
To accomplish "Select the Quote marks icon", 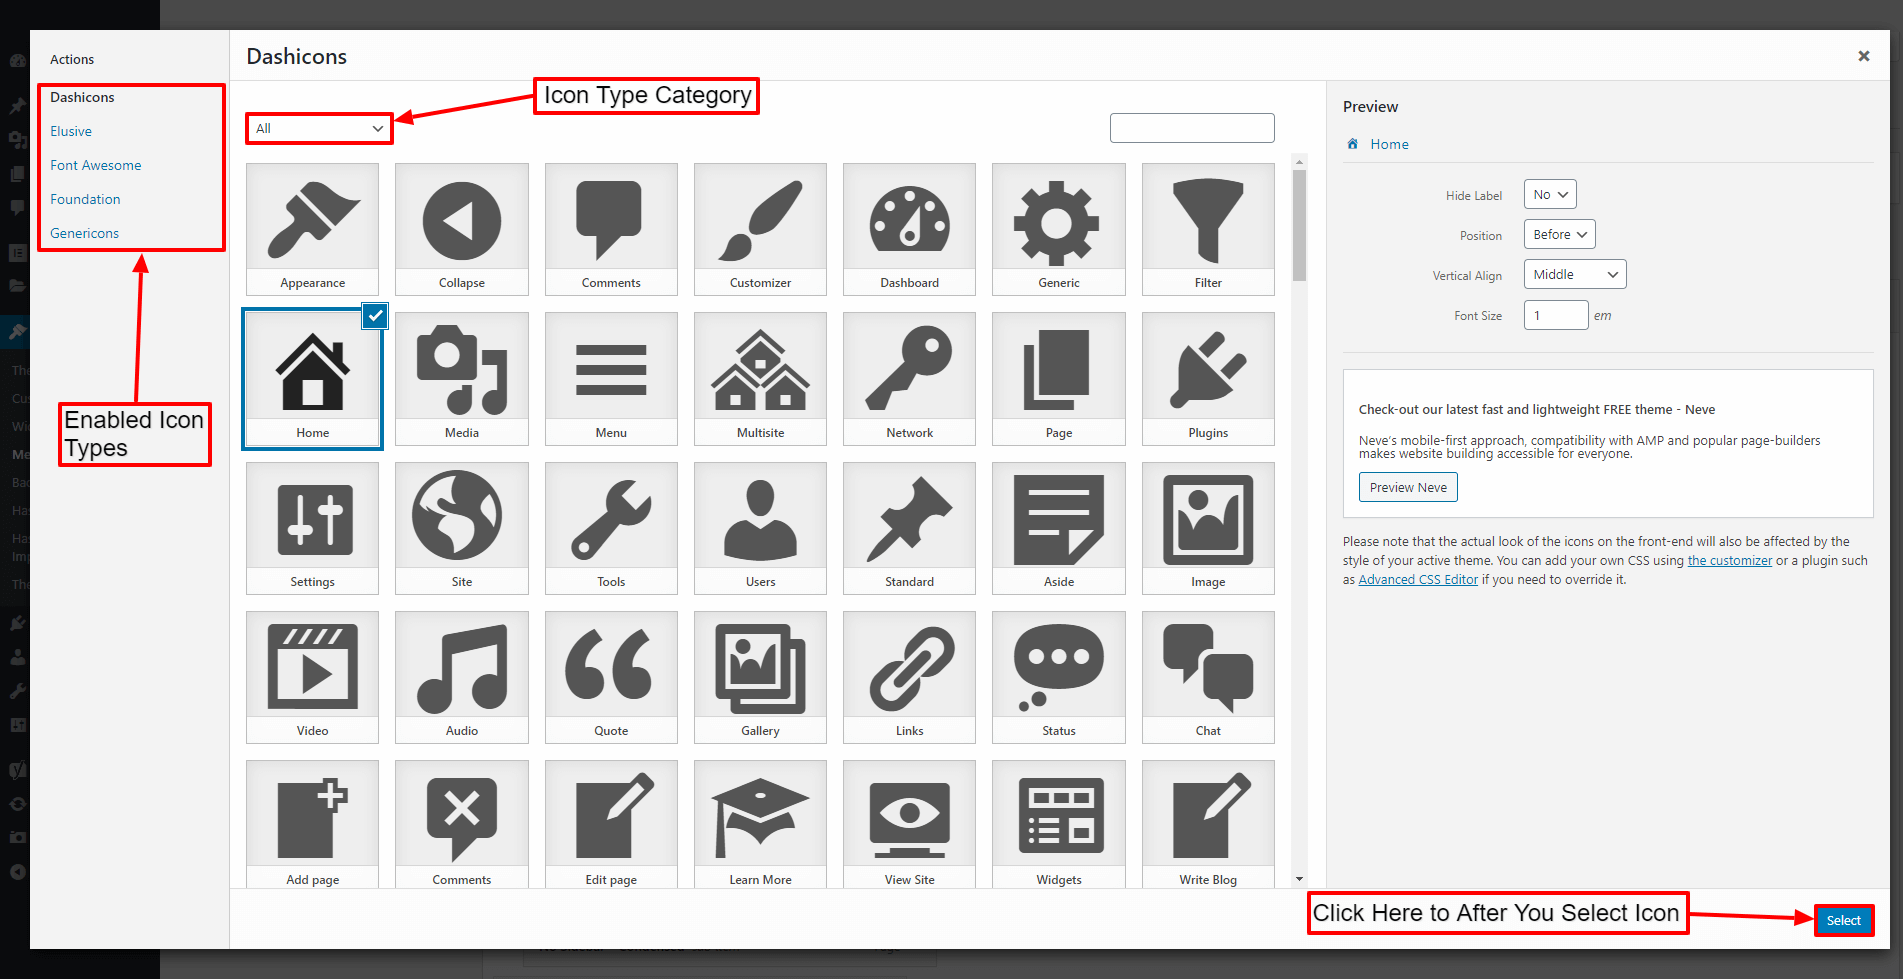I will [x=611, y=677].
